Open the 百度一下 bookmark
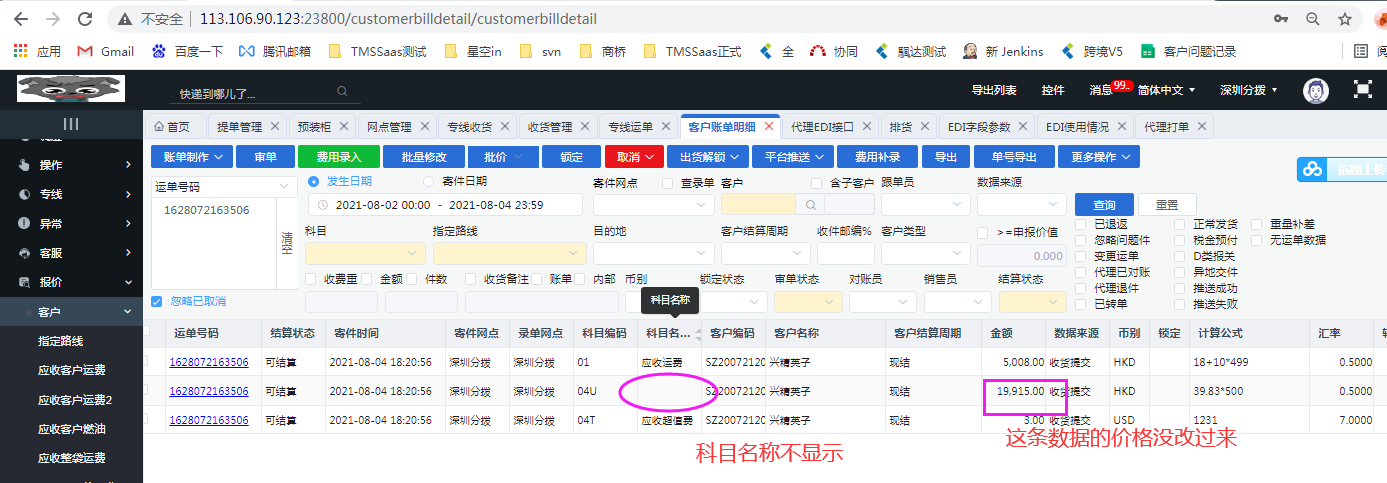Image resolution: width=1387 pixels, height=483 pixels. [x=187, y=51]
